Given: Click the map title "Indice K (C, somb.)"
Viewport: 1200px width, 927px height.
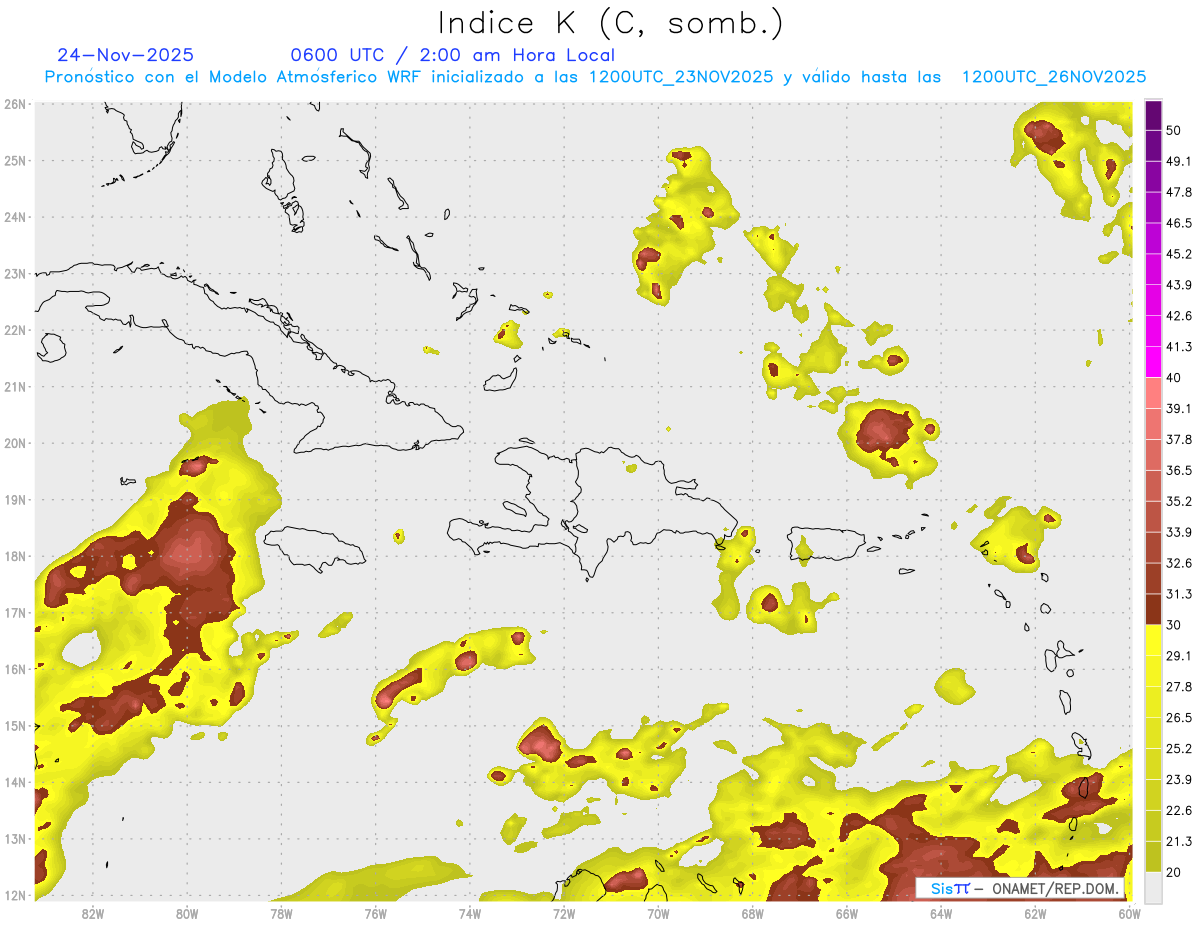Looking at the screenshot, I should pyautogui.click(x=611, y=23).
